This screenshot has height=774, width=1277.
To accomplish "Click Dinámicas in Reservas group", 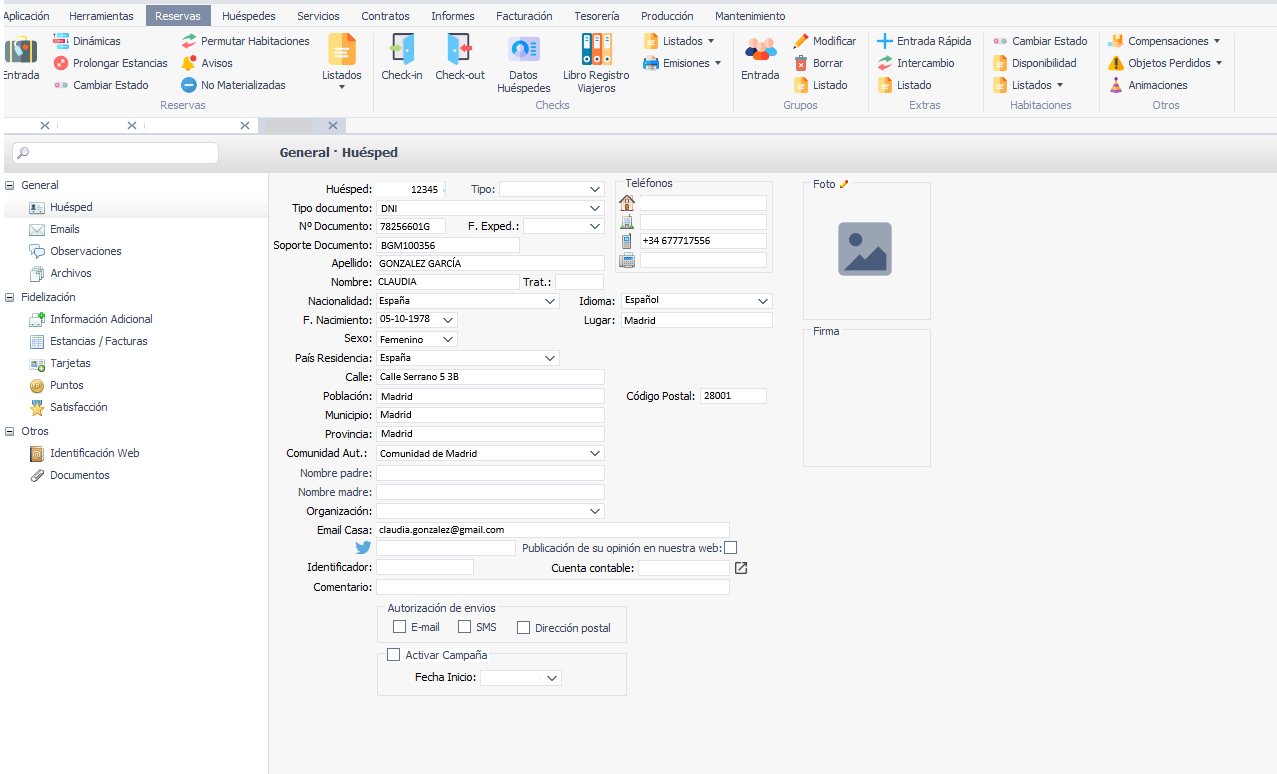I will point(87,41).
